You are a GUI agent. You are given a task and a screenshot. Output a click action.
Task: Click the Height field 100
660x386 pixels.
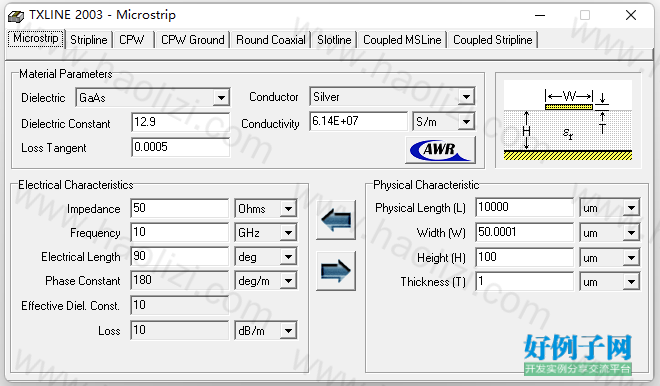pos(524,257)
